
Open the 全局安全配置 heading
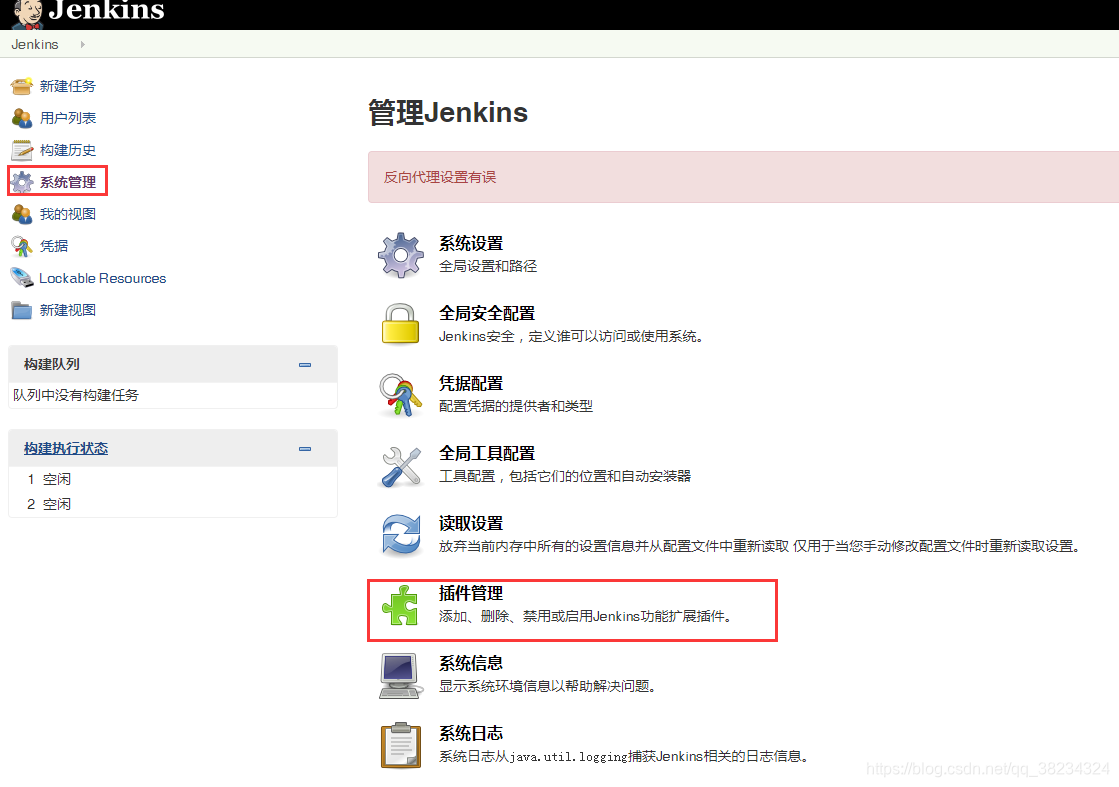pos(487,313)
